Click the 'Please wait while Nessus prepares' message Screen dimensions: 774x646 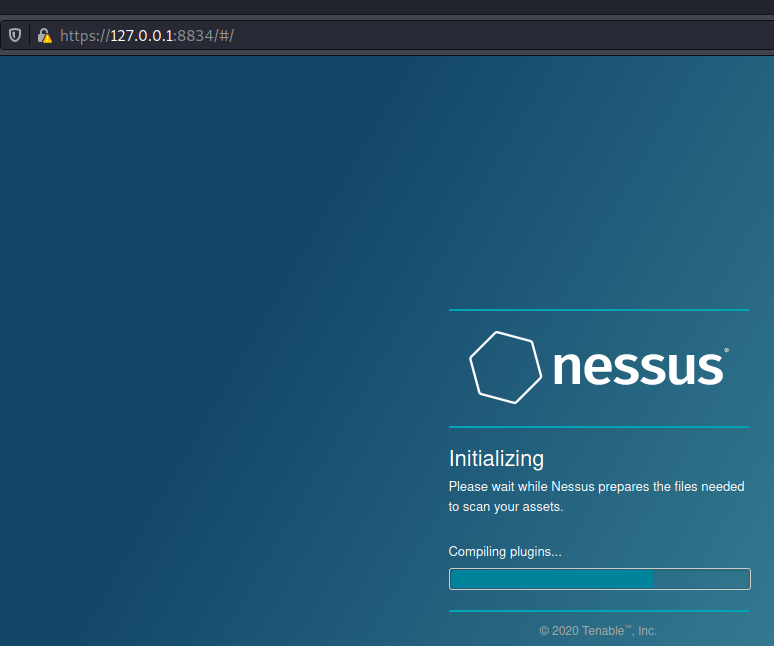[x=596, y=496]
